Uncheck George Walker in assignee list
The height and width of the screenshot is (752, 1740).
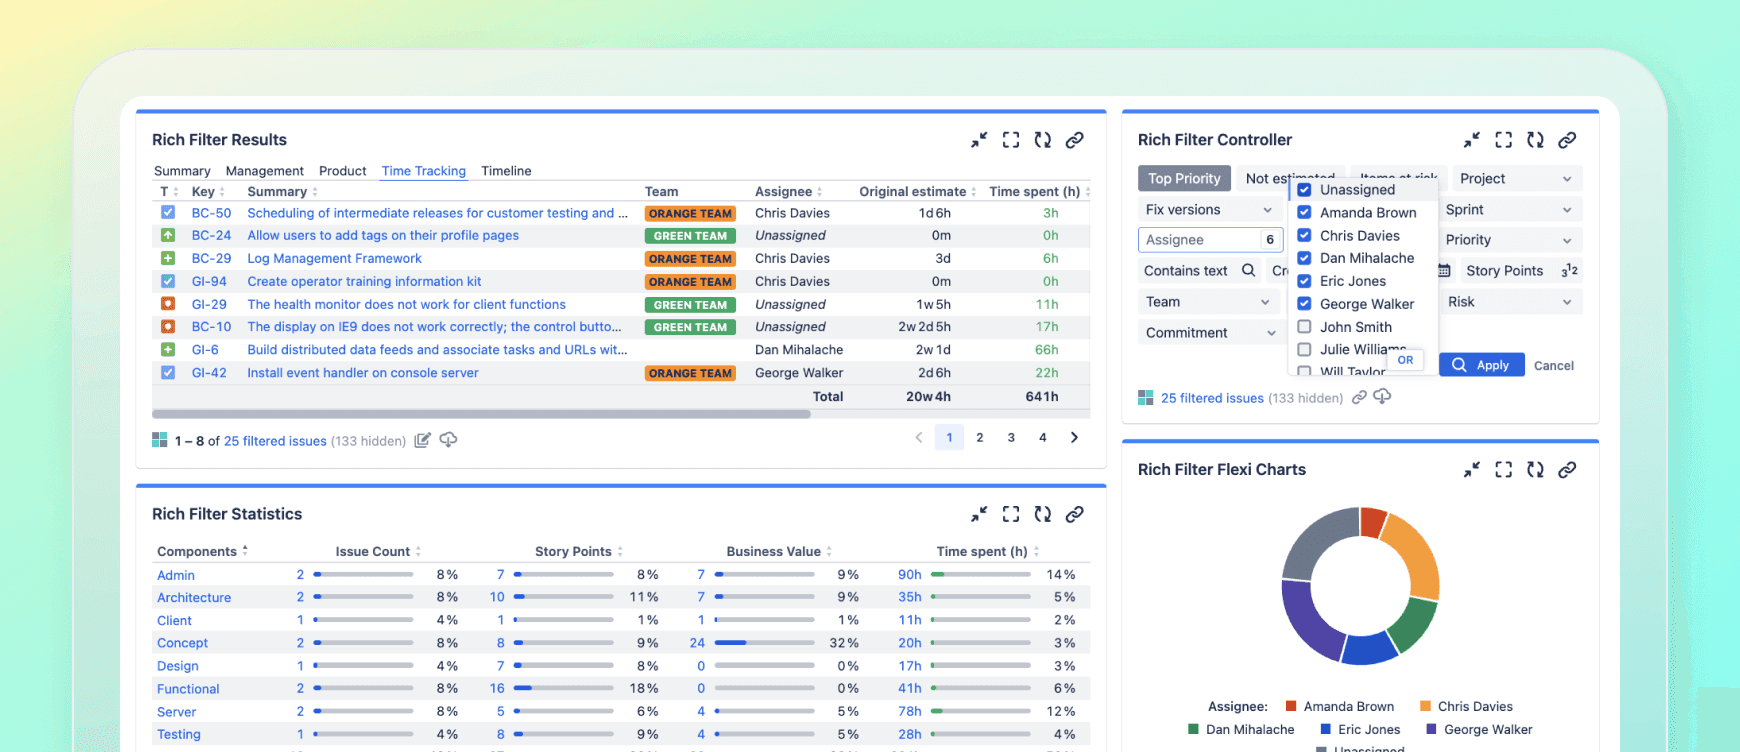coord(1304,304)
